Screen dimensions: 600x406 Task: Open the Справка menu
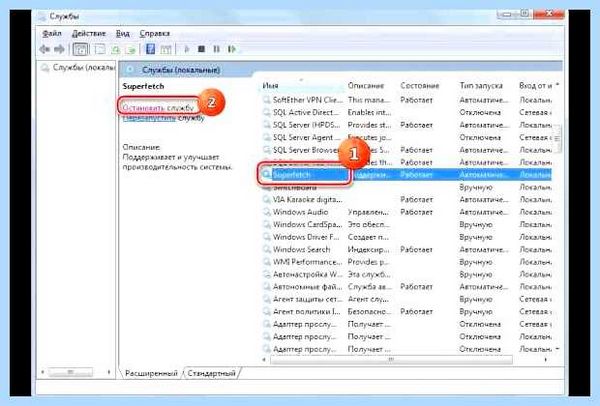pyautogui.click(x=155, y=33)
